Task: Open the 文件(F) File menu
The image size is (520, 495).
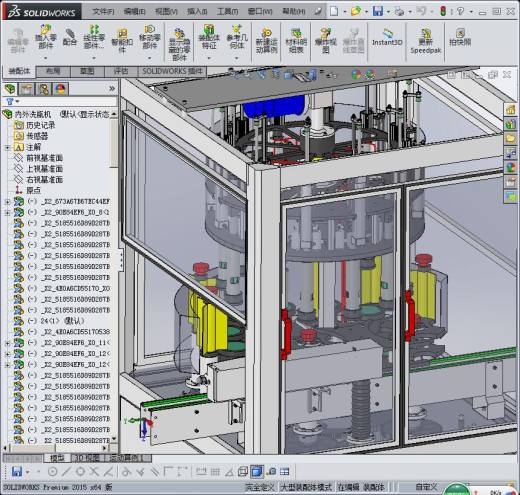Action: (103, 11)
